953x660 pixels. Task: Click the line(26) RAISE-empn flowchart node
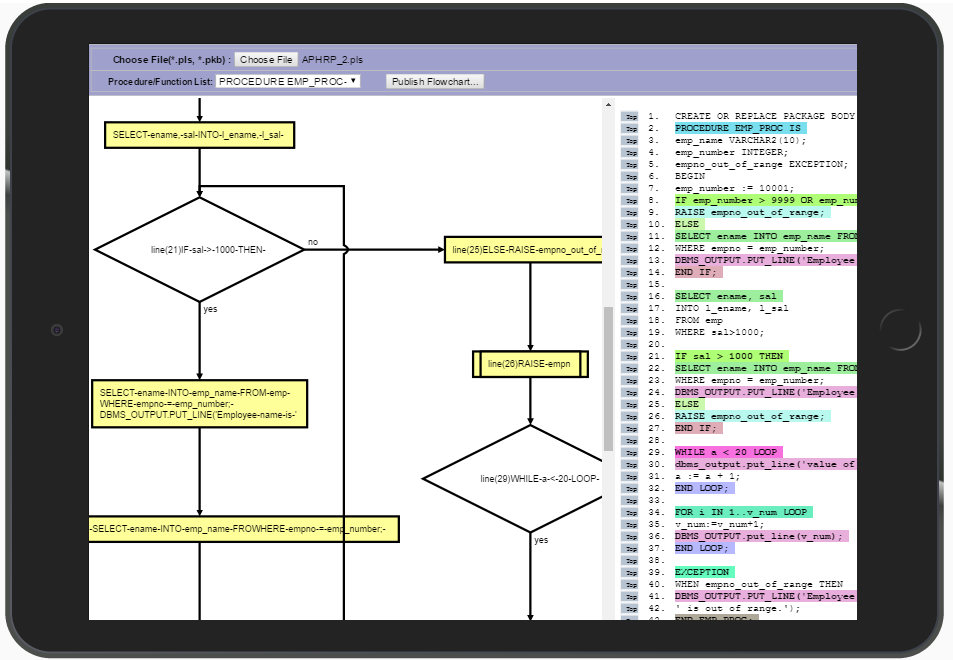point(529,364)
